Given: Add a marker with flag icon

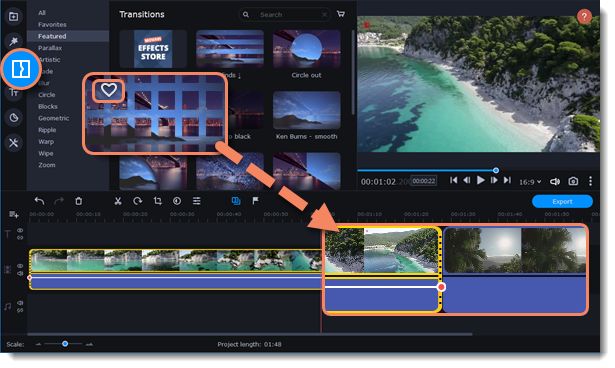Looking at the screenshot, I should [255, 201].
